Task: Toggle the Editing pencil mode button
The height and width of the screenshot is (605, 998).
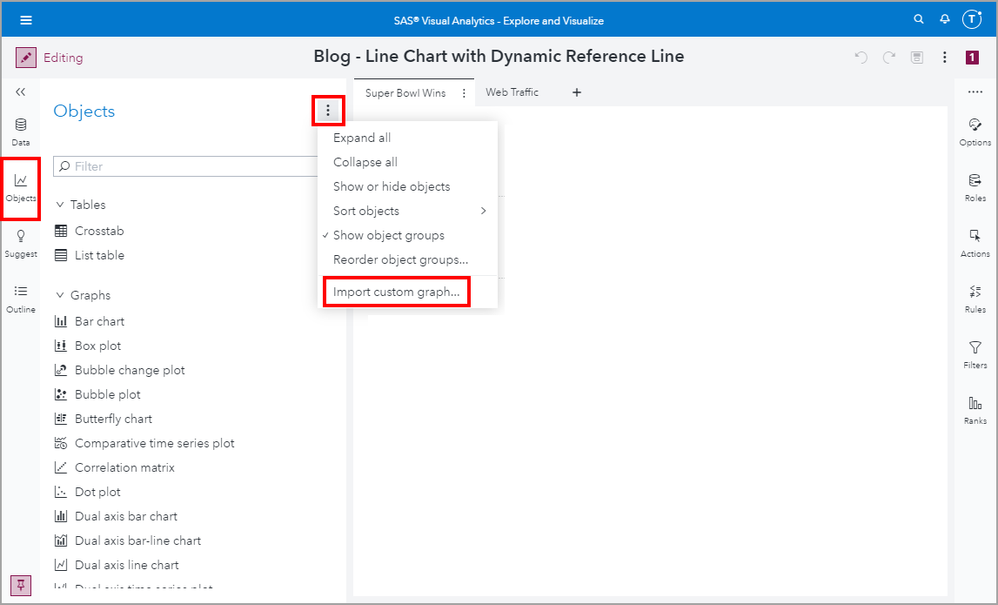Action: point(27,58)
